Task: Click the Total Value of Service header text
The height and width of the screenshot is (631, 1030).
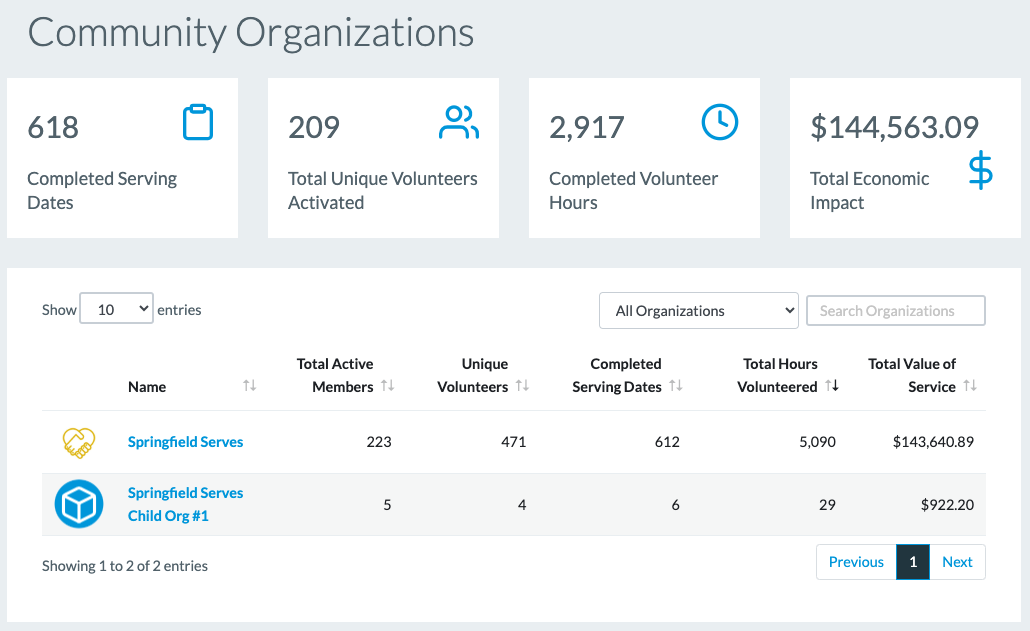Action: (x=912, y=376)
